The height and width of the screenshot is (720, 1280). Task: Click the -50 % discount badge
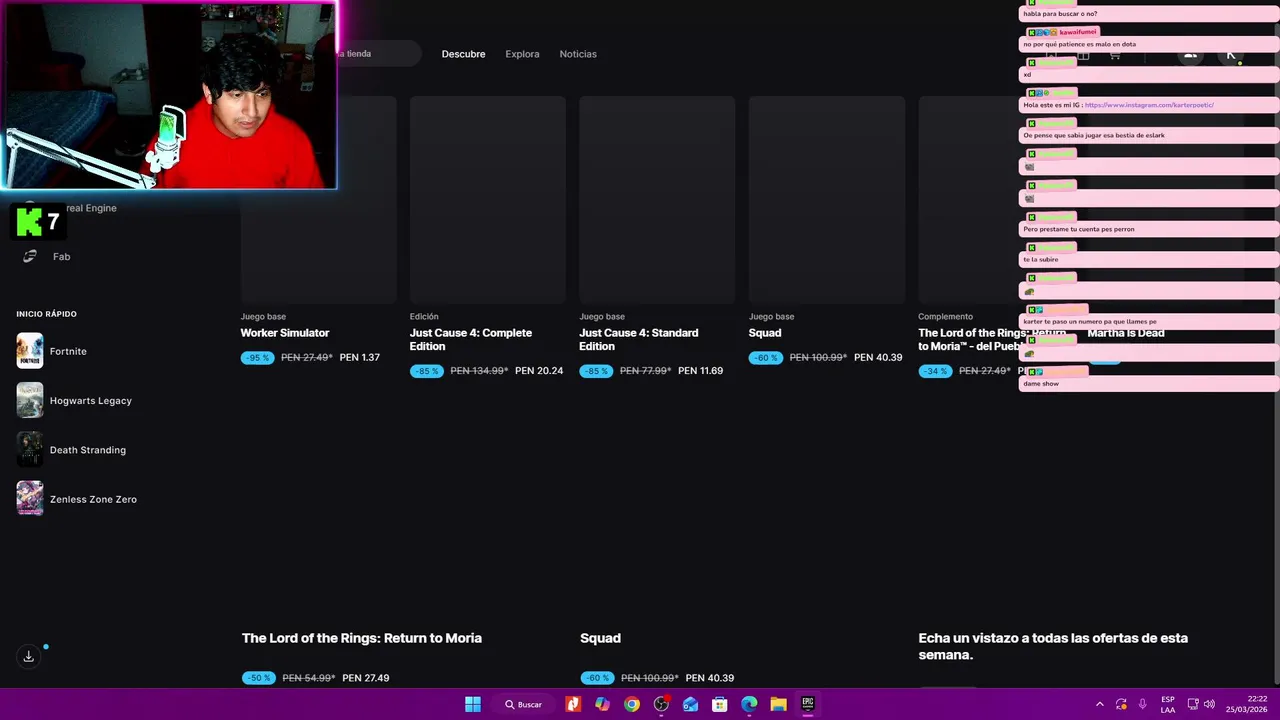pos(258,677)
